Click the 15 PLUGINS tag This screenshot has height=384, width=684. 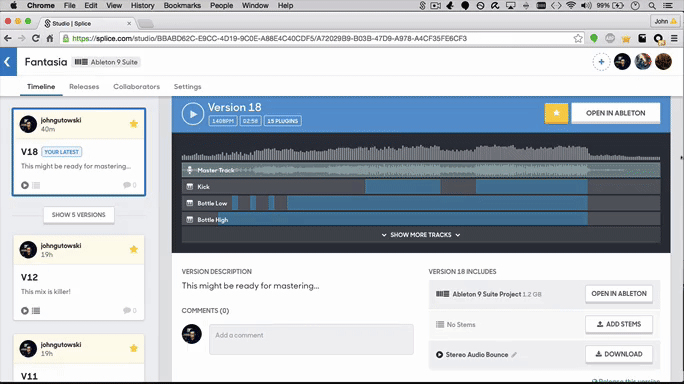(283, 121)
